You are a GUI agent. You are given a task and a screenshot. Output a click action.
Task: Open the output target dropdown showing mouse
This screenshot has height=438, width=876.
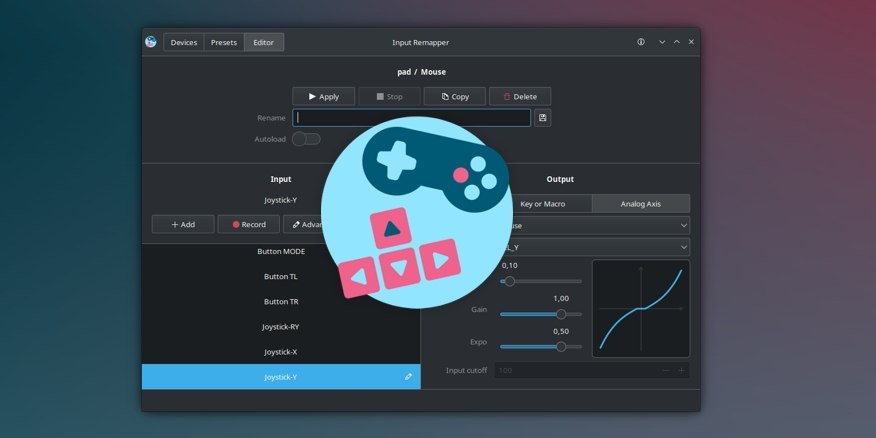(x=600, y=226)
